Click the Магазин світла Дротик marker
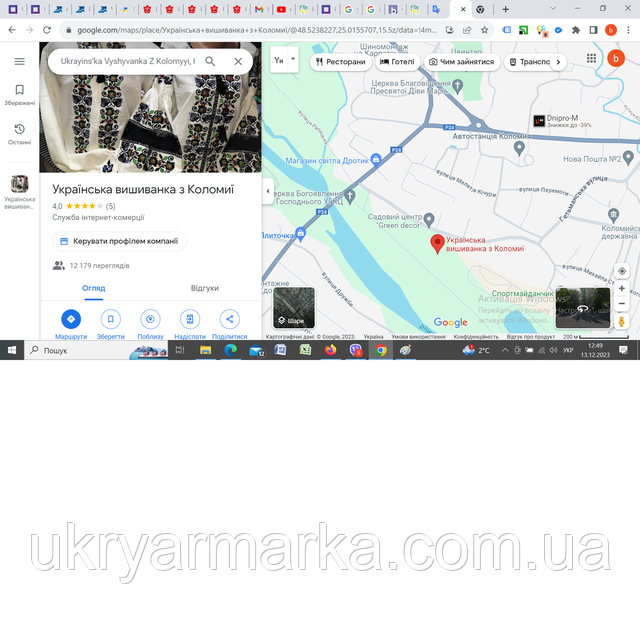Screen dimensions: 640x640 (376, 160)
